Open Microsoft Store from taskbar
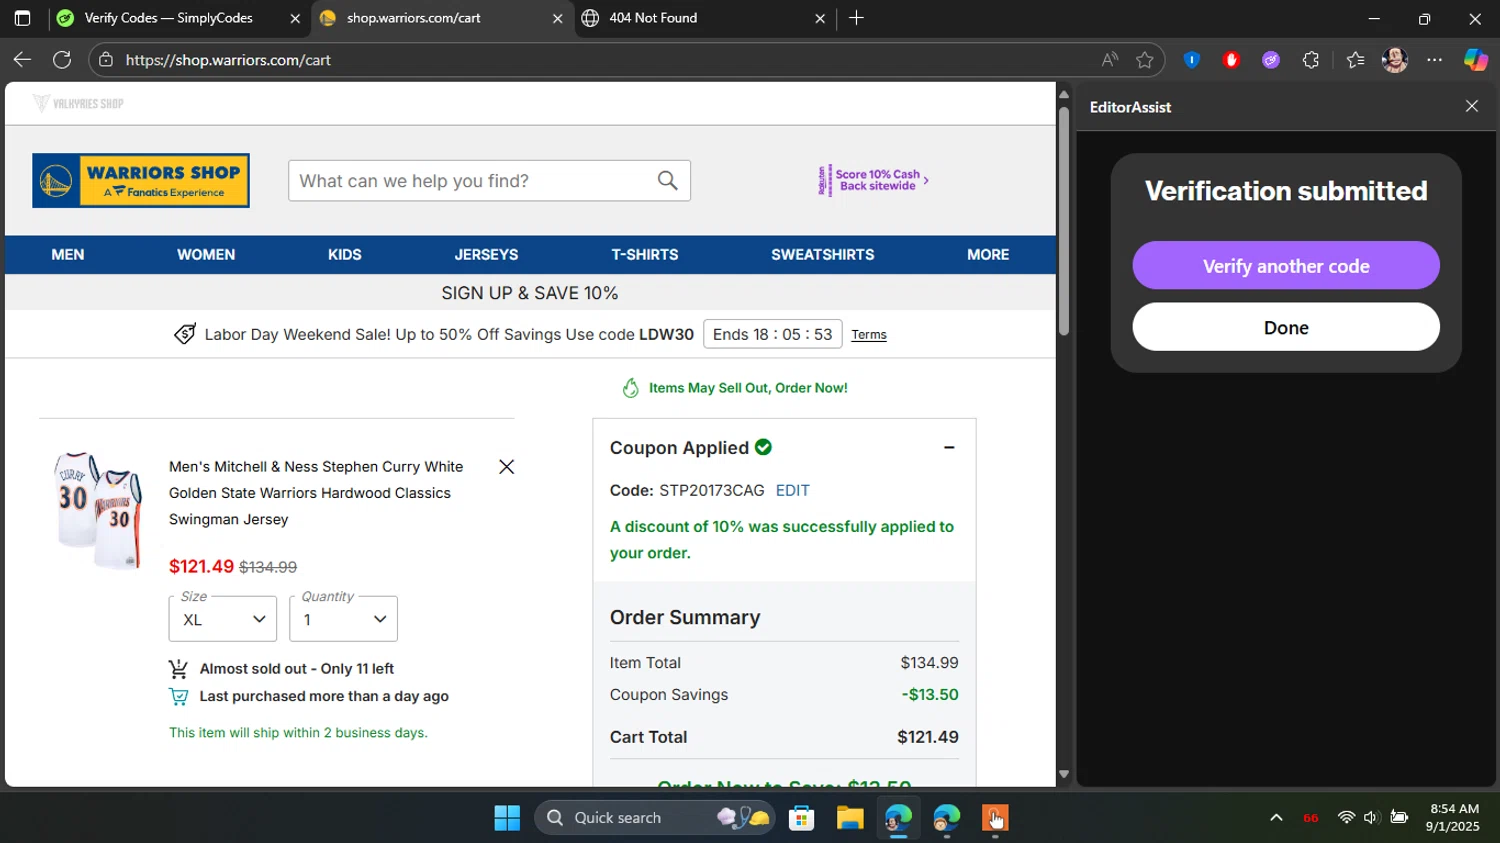 pyautogui.click(x=801, y=818)
